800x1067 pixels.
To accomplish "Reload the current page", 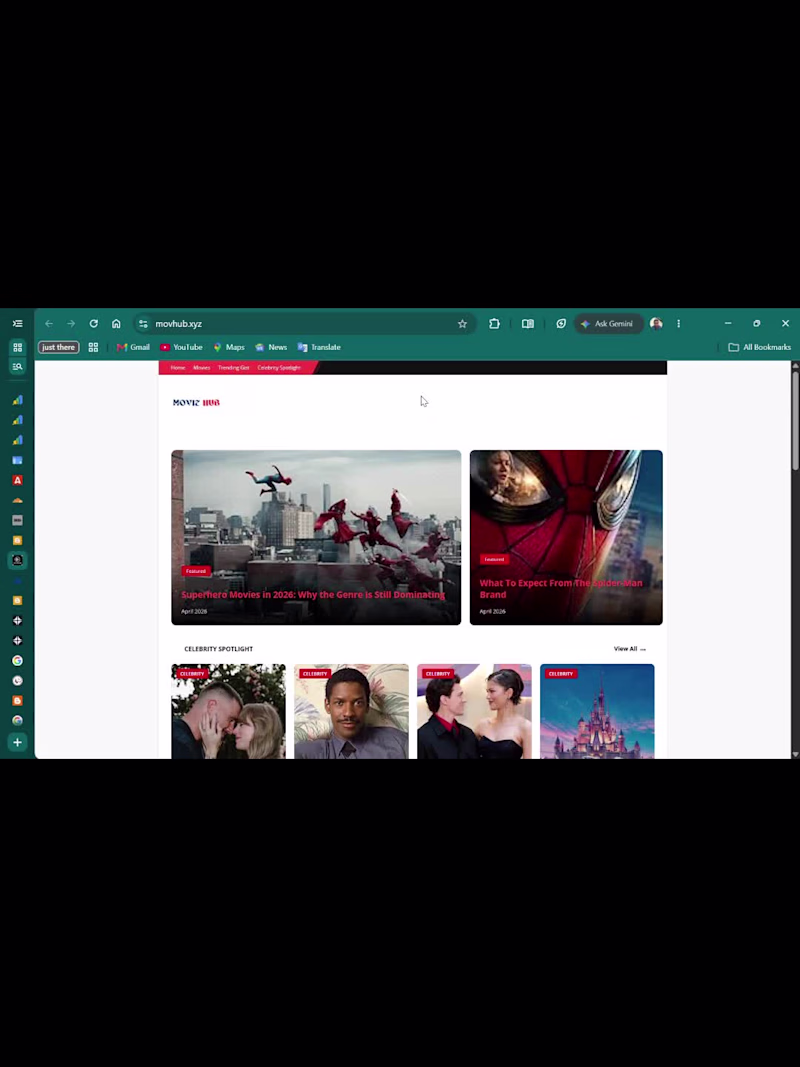I will [94, 324].
